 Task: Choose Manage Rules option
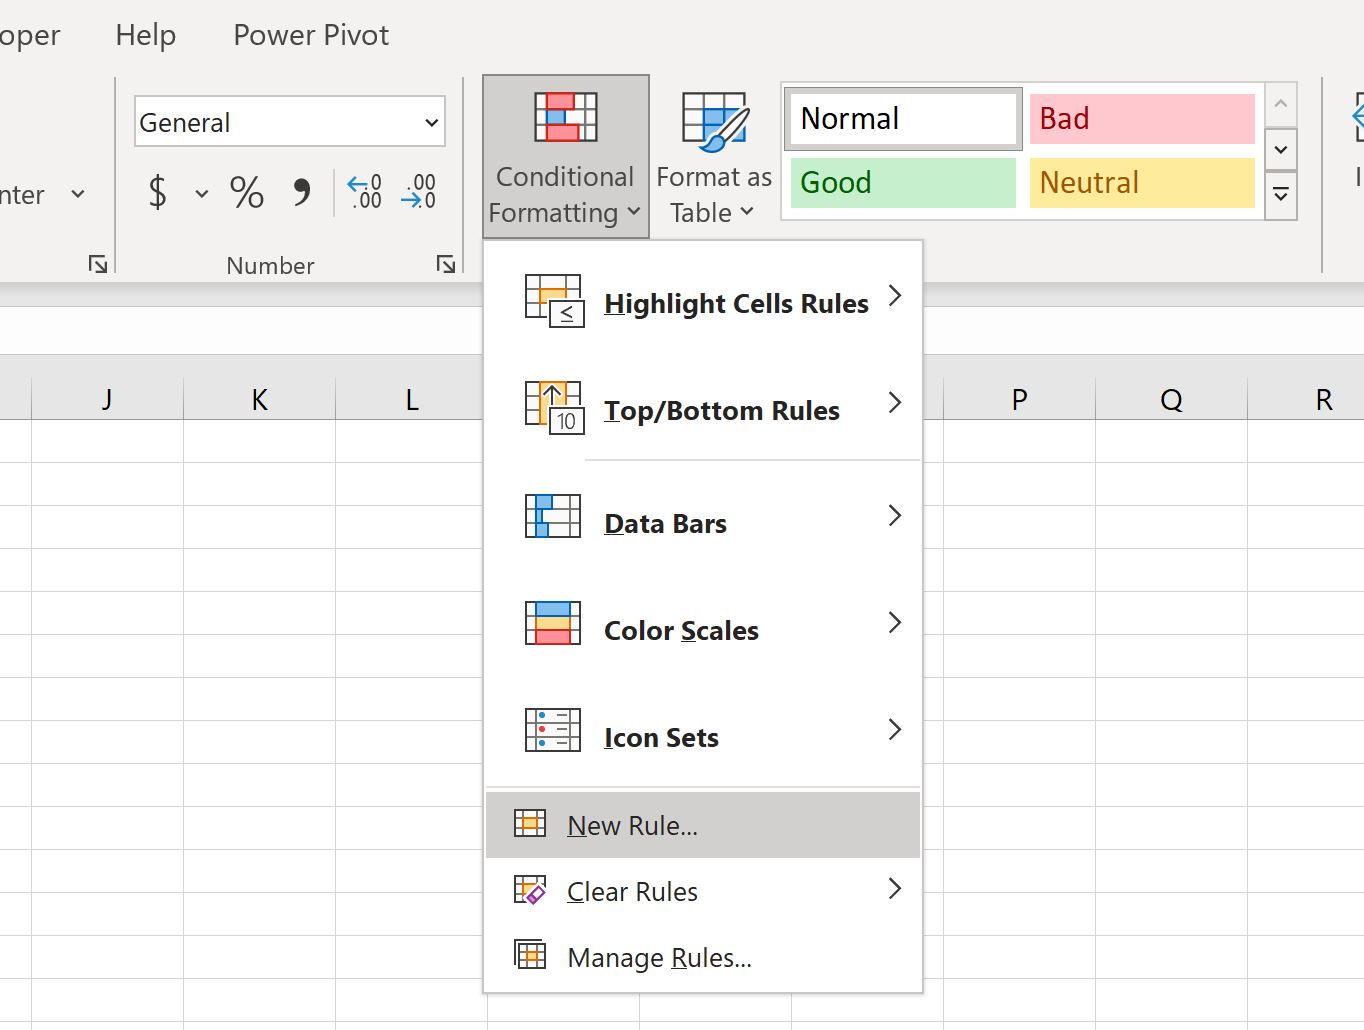[x=659, y=957]
